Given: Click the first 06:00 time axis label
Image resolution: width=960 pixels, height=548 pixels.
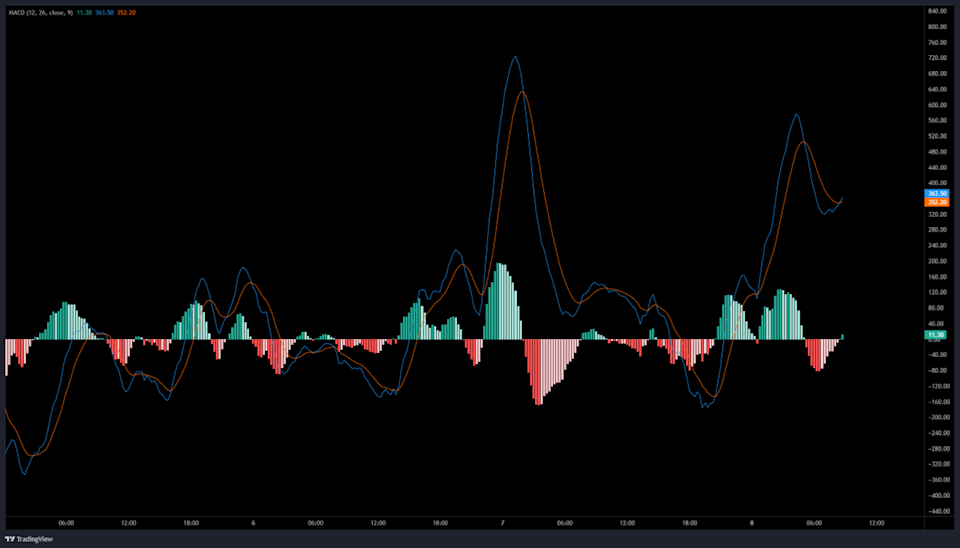Looking at the screenshot, I should pos(66,523).
